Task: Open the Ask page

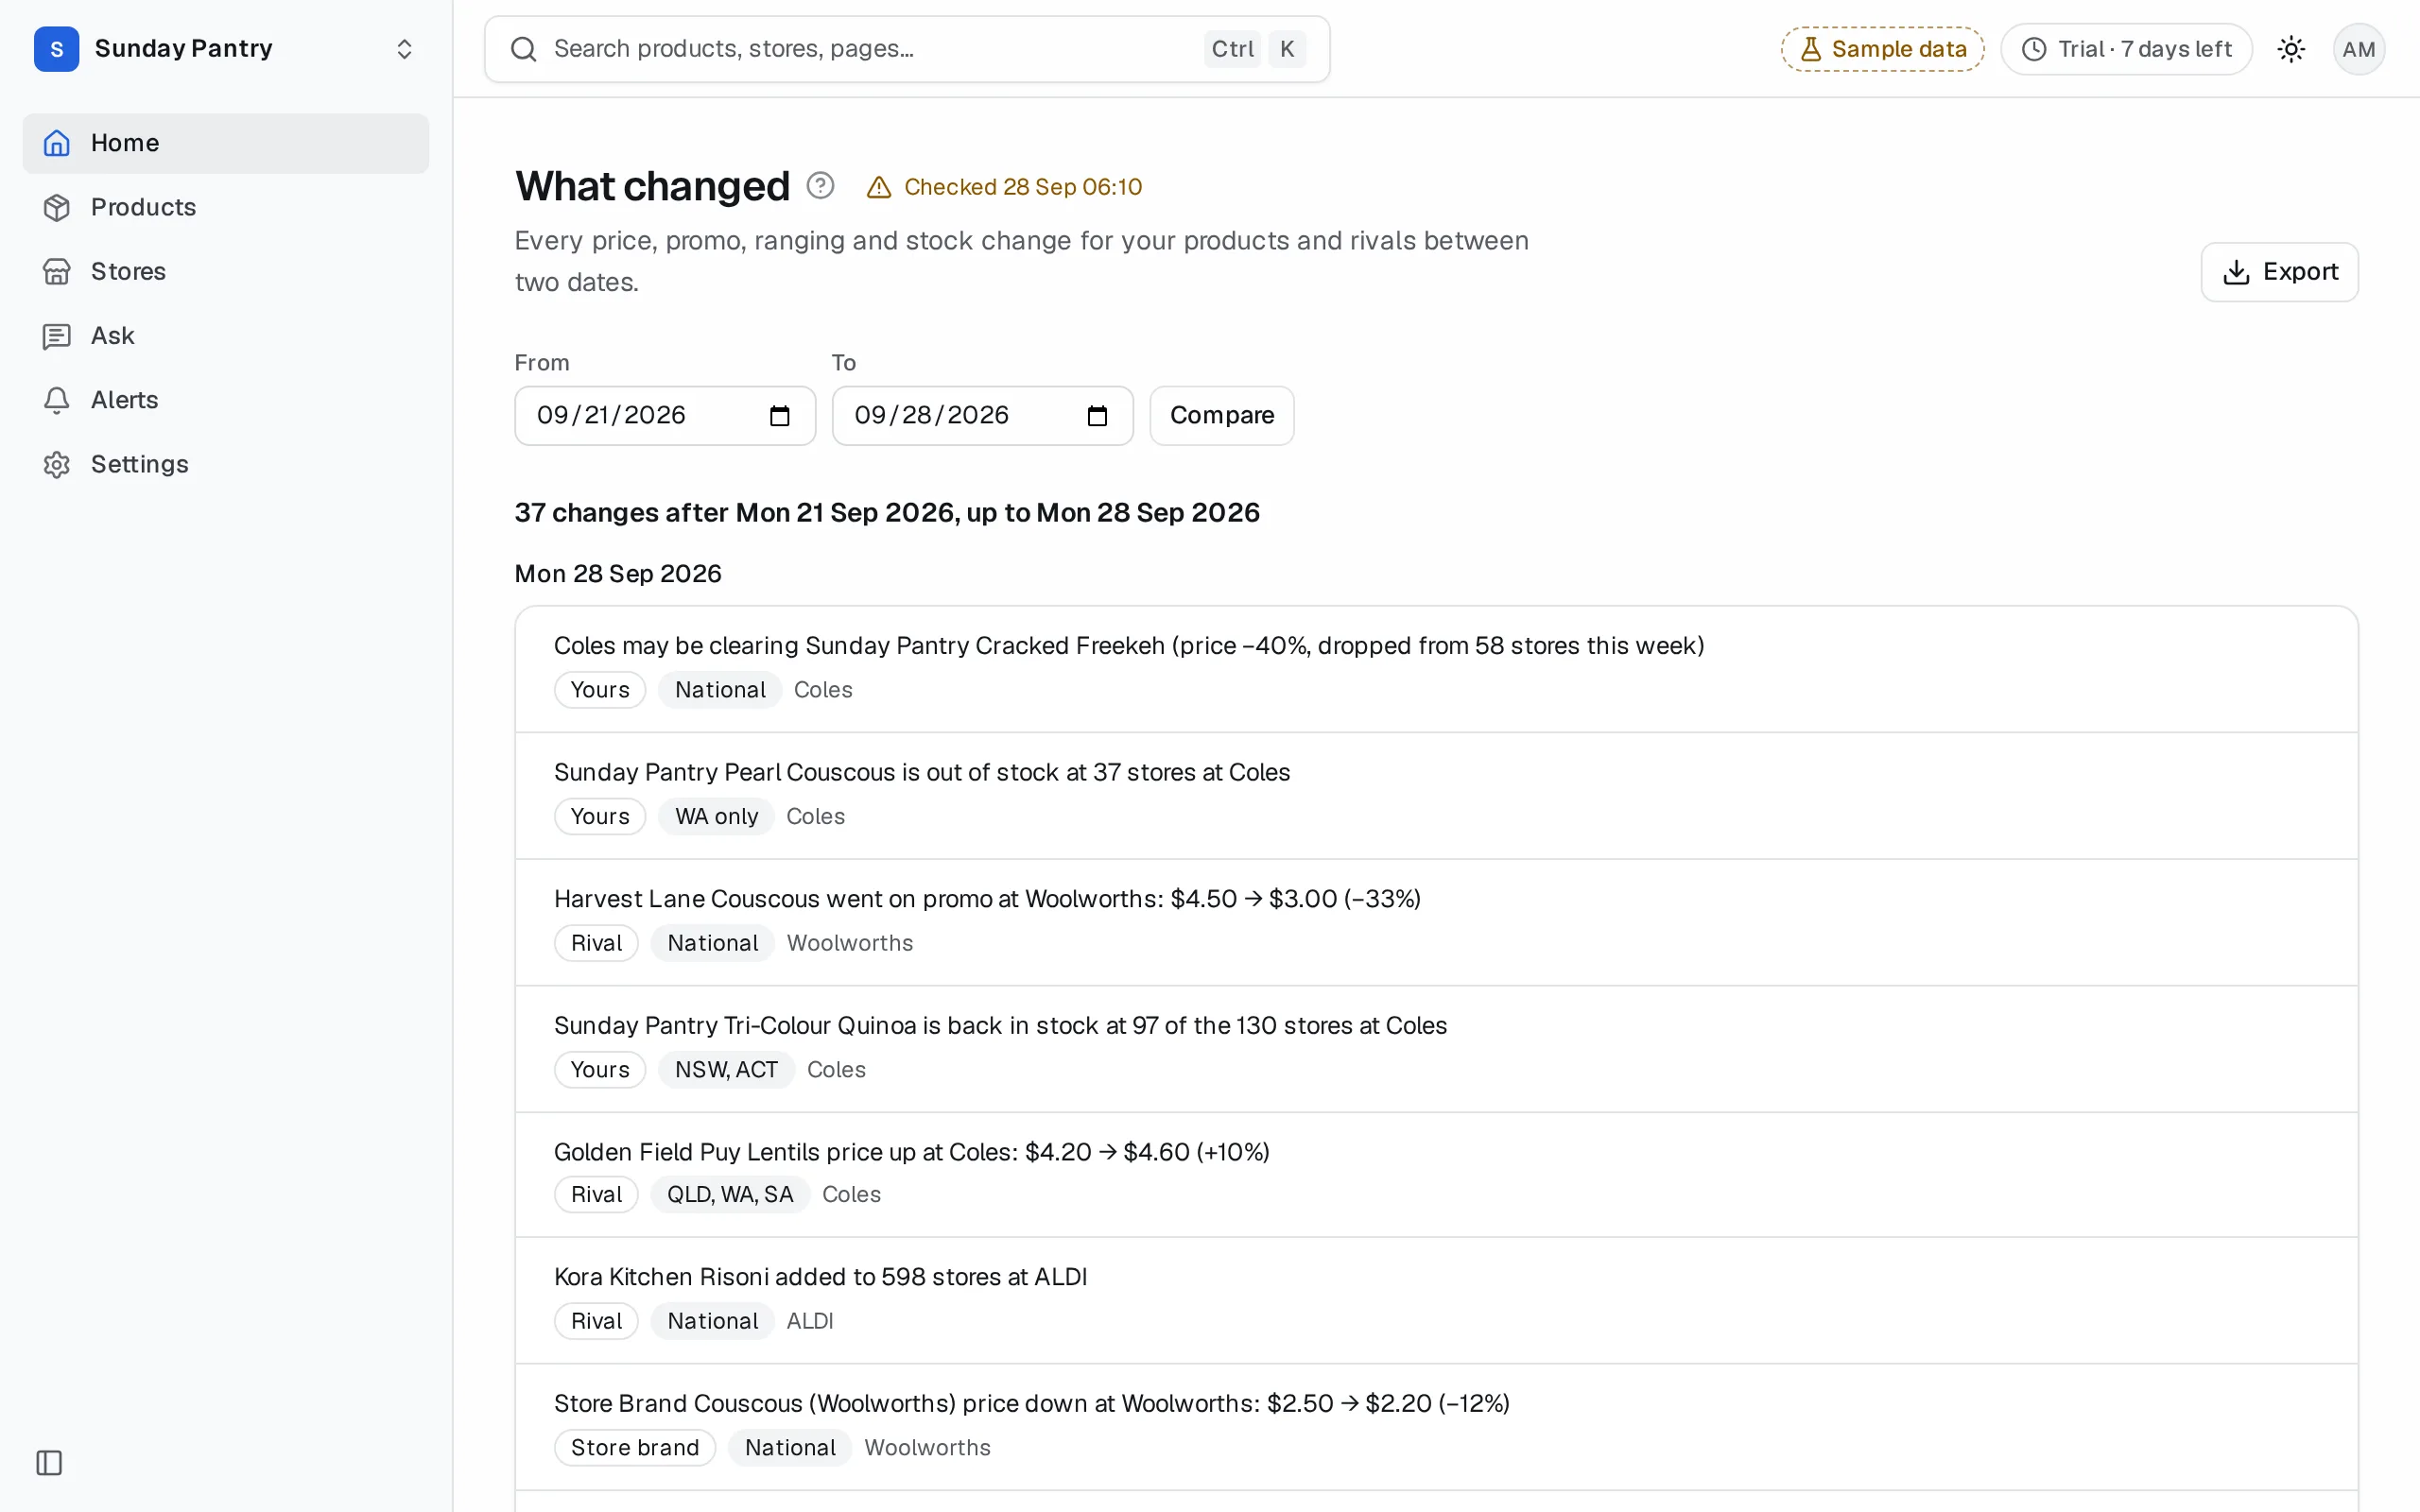Action: pyautogui.click(x=225, y=335)
